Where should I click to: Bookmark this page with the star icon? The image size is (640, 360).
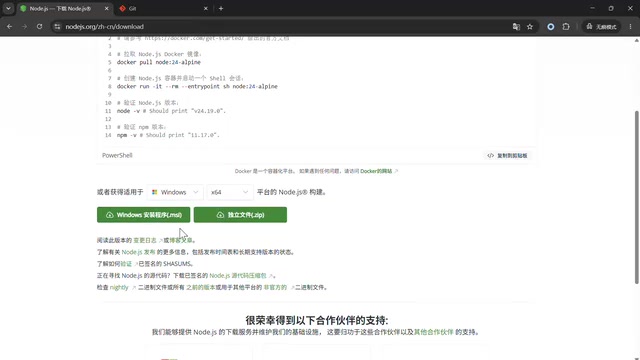(530, 27)
